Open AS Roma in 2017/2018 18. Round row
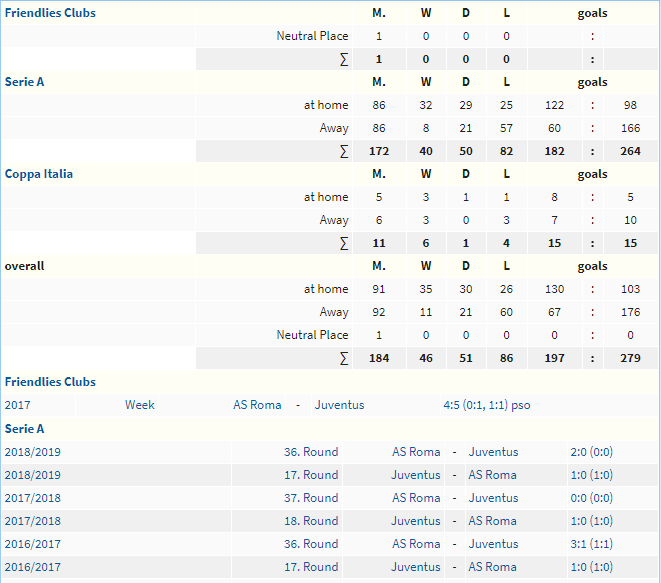Screen dimensions: 661x583 [492, 521]
